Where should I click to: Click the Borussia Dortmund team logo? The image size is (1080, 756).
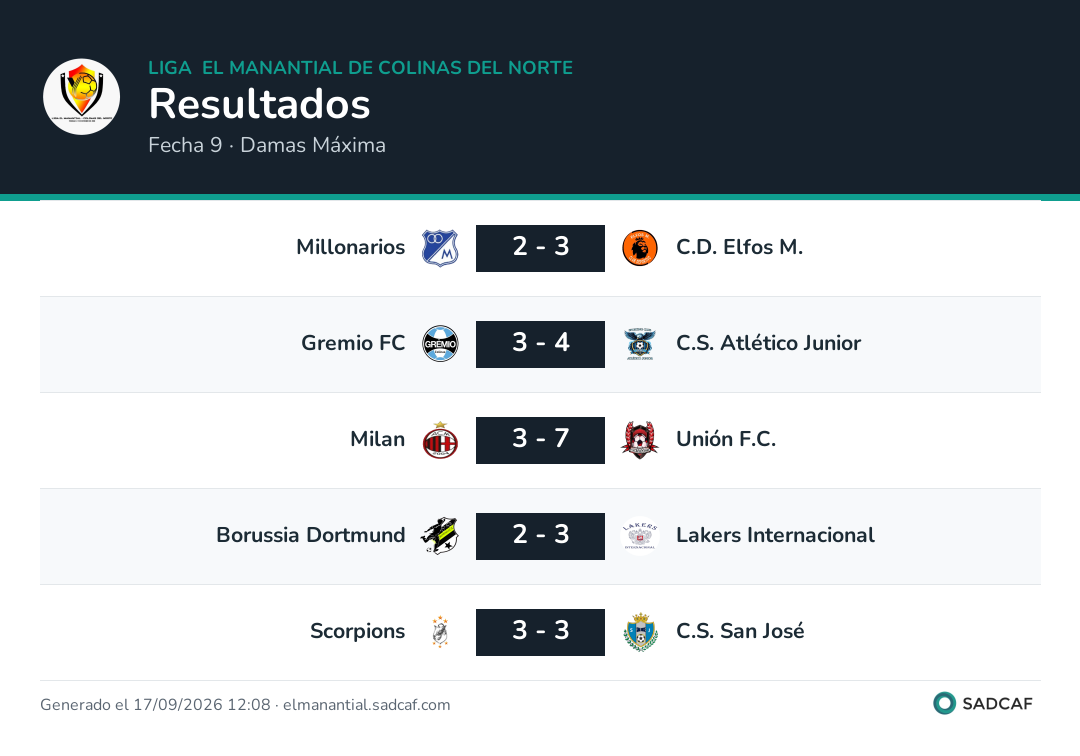click(x=440, y=536)
